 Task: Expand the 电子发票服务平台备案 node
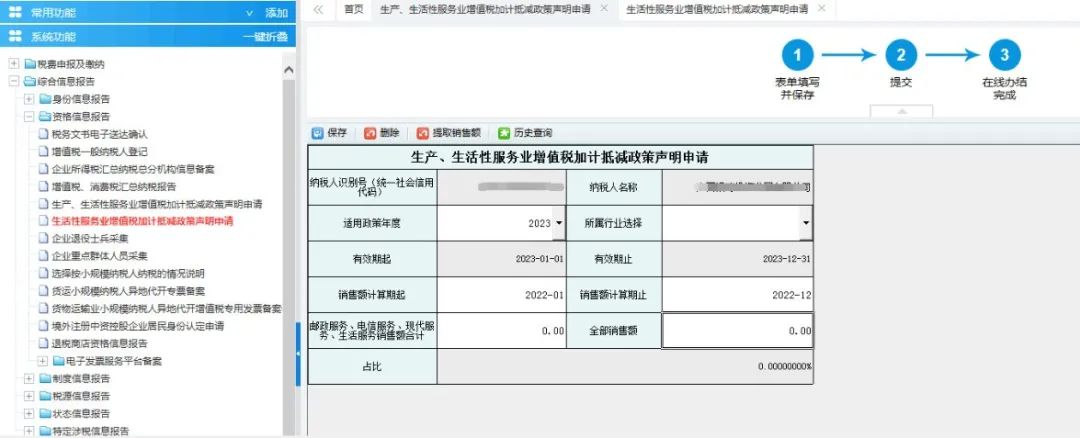pyautogui.click(x=43, y=361)
